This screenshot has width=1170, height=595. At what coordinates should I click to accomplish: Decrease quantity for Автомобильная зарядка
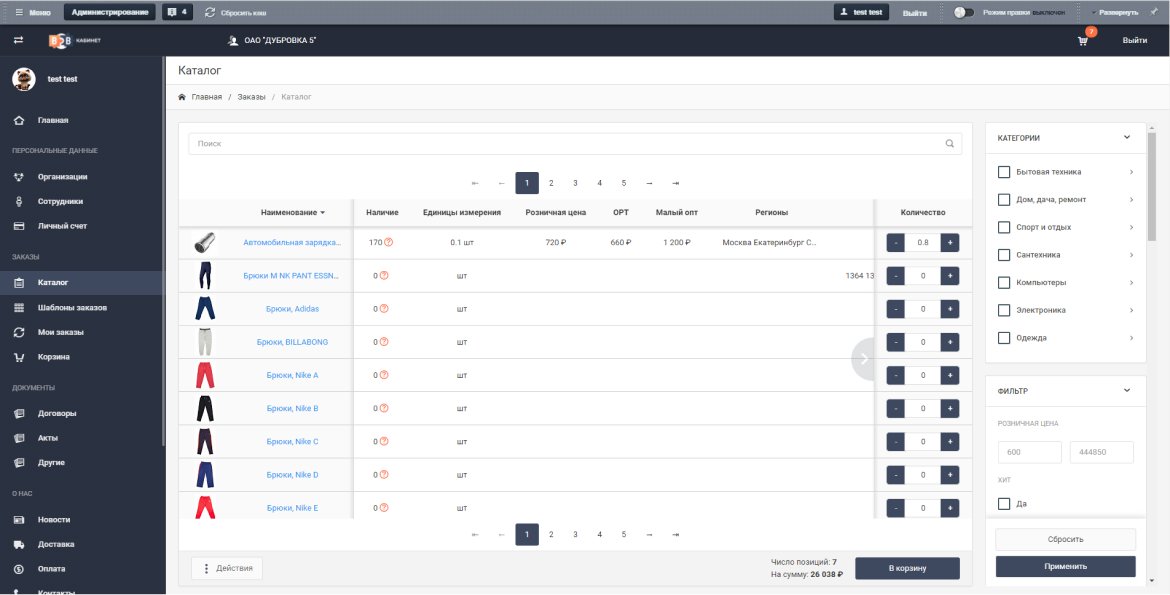click(x=895, y=243)
